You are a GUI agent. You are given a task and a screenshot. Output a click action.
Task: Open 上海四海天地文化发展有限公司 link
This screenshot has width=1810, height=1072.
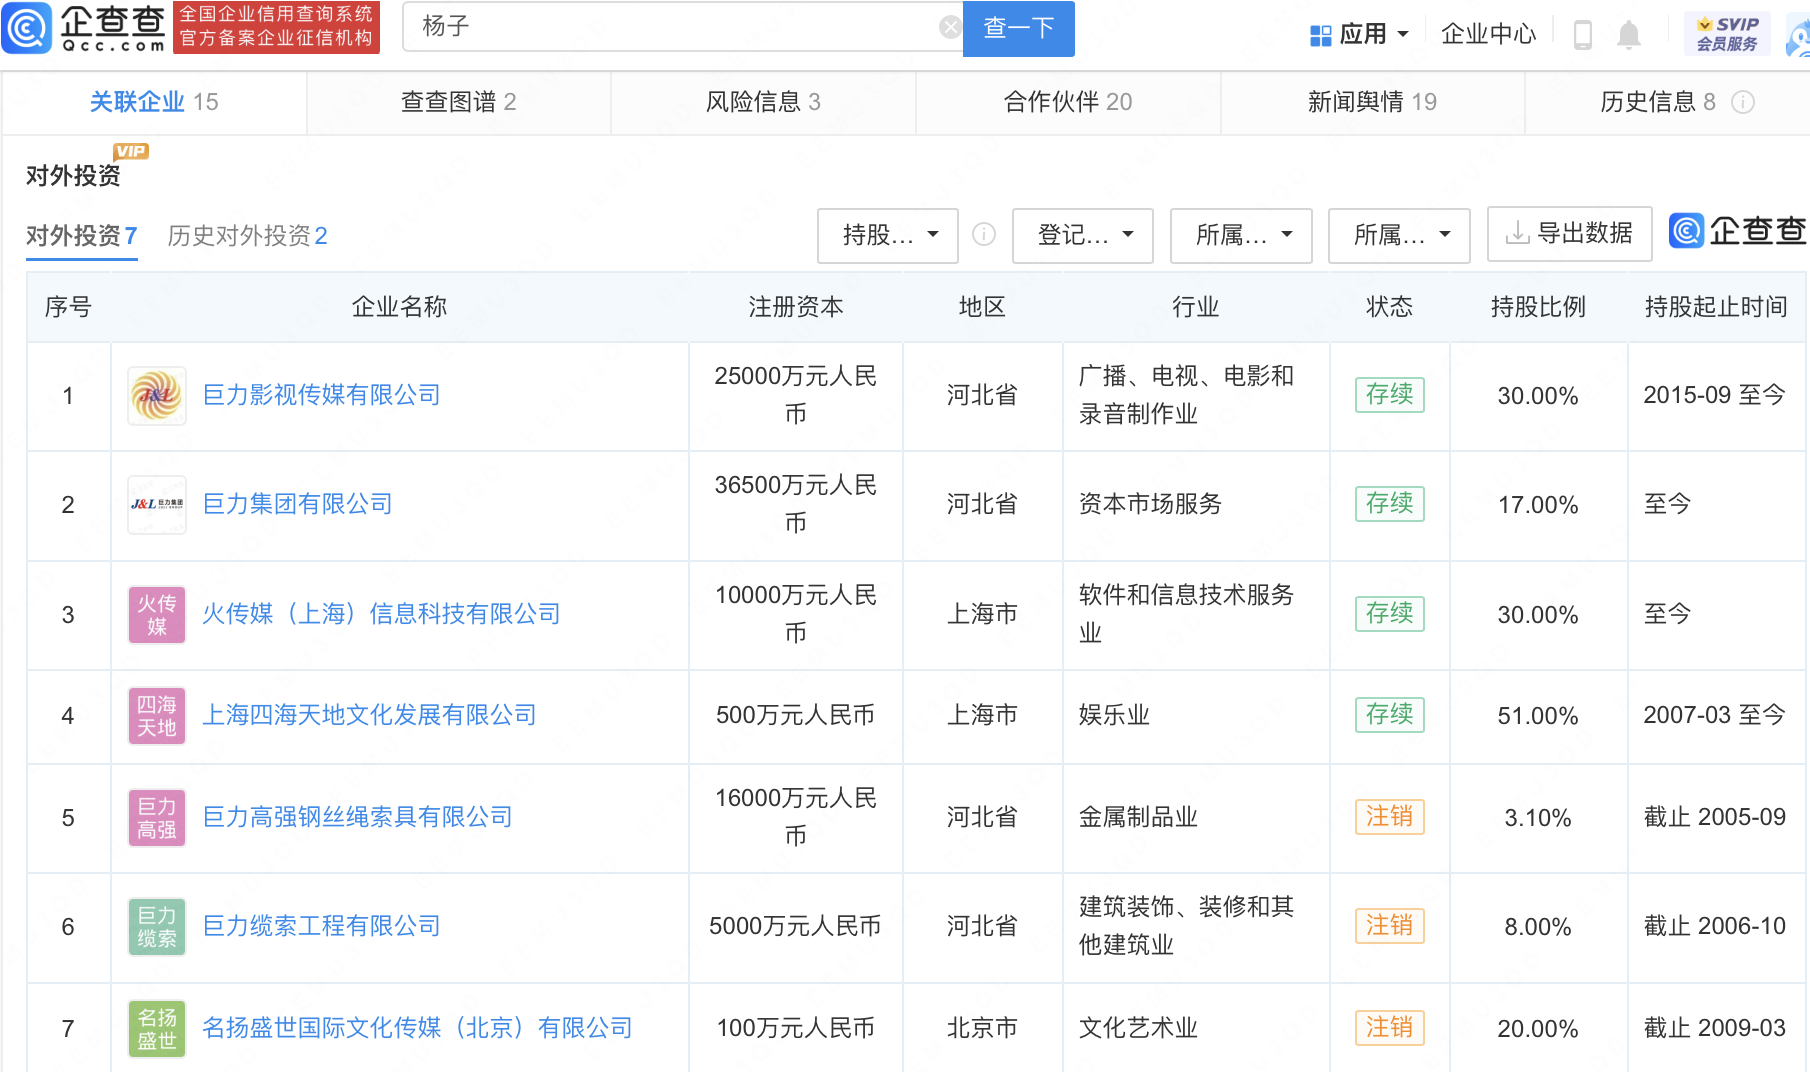point(369,715)
